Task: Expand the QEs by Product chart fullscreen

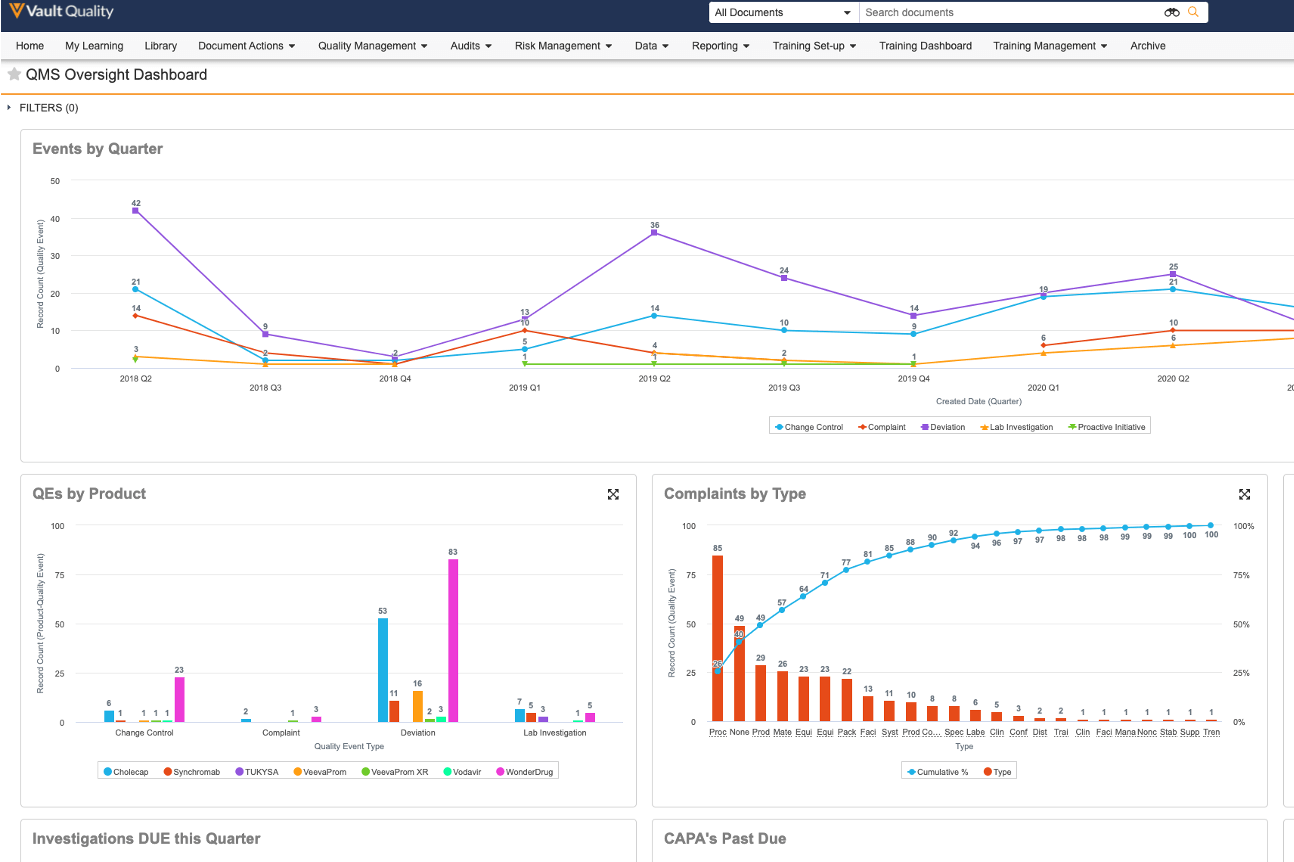Action: 613,494
